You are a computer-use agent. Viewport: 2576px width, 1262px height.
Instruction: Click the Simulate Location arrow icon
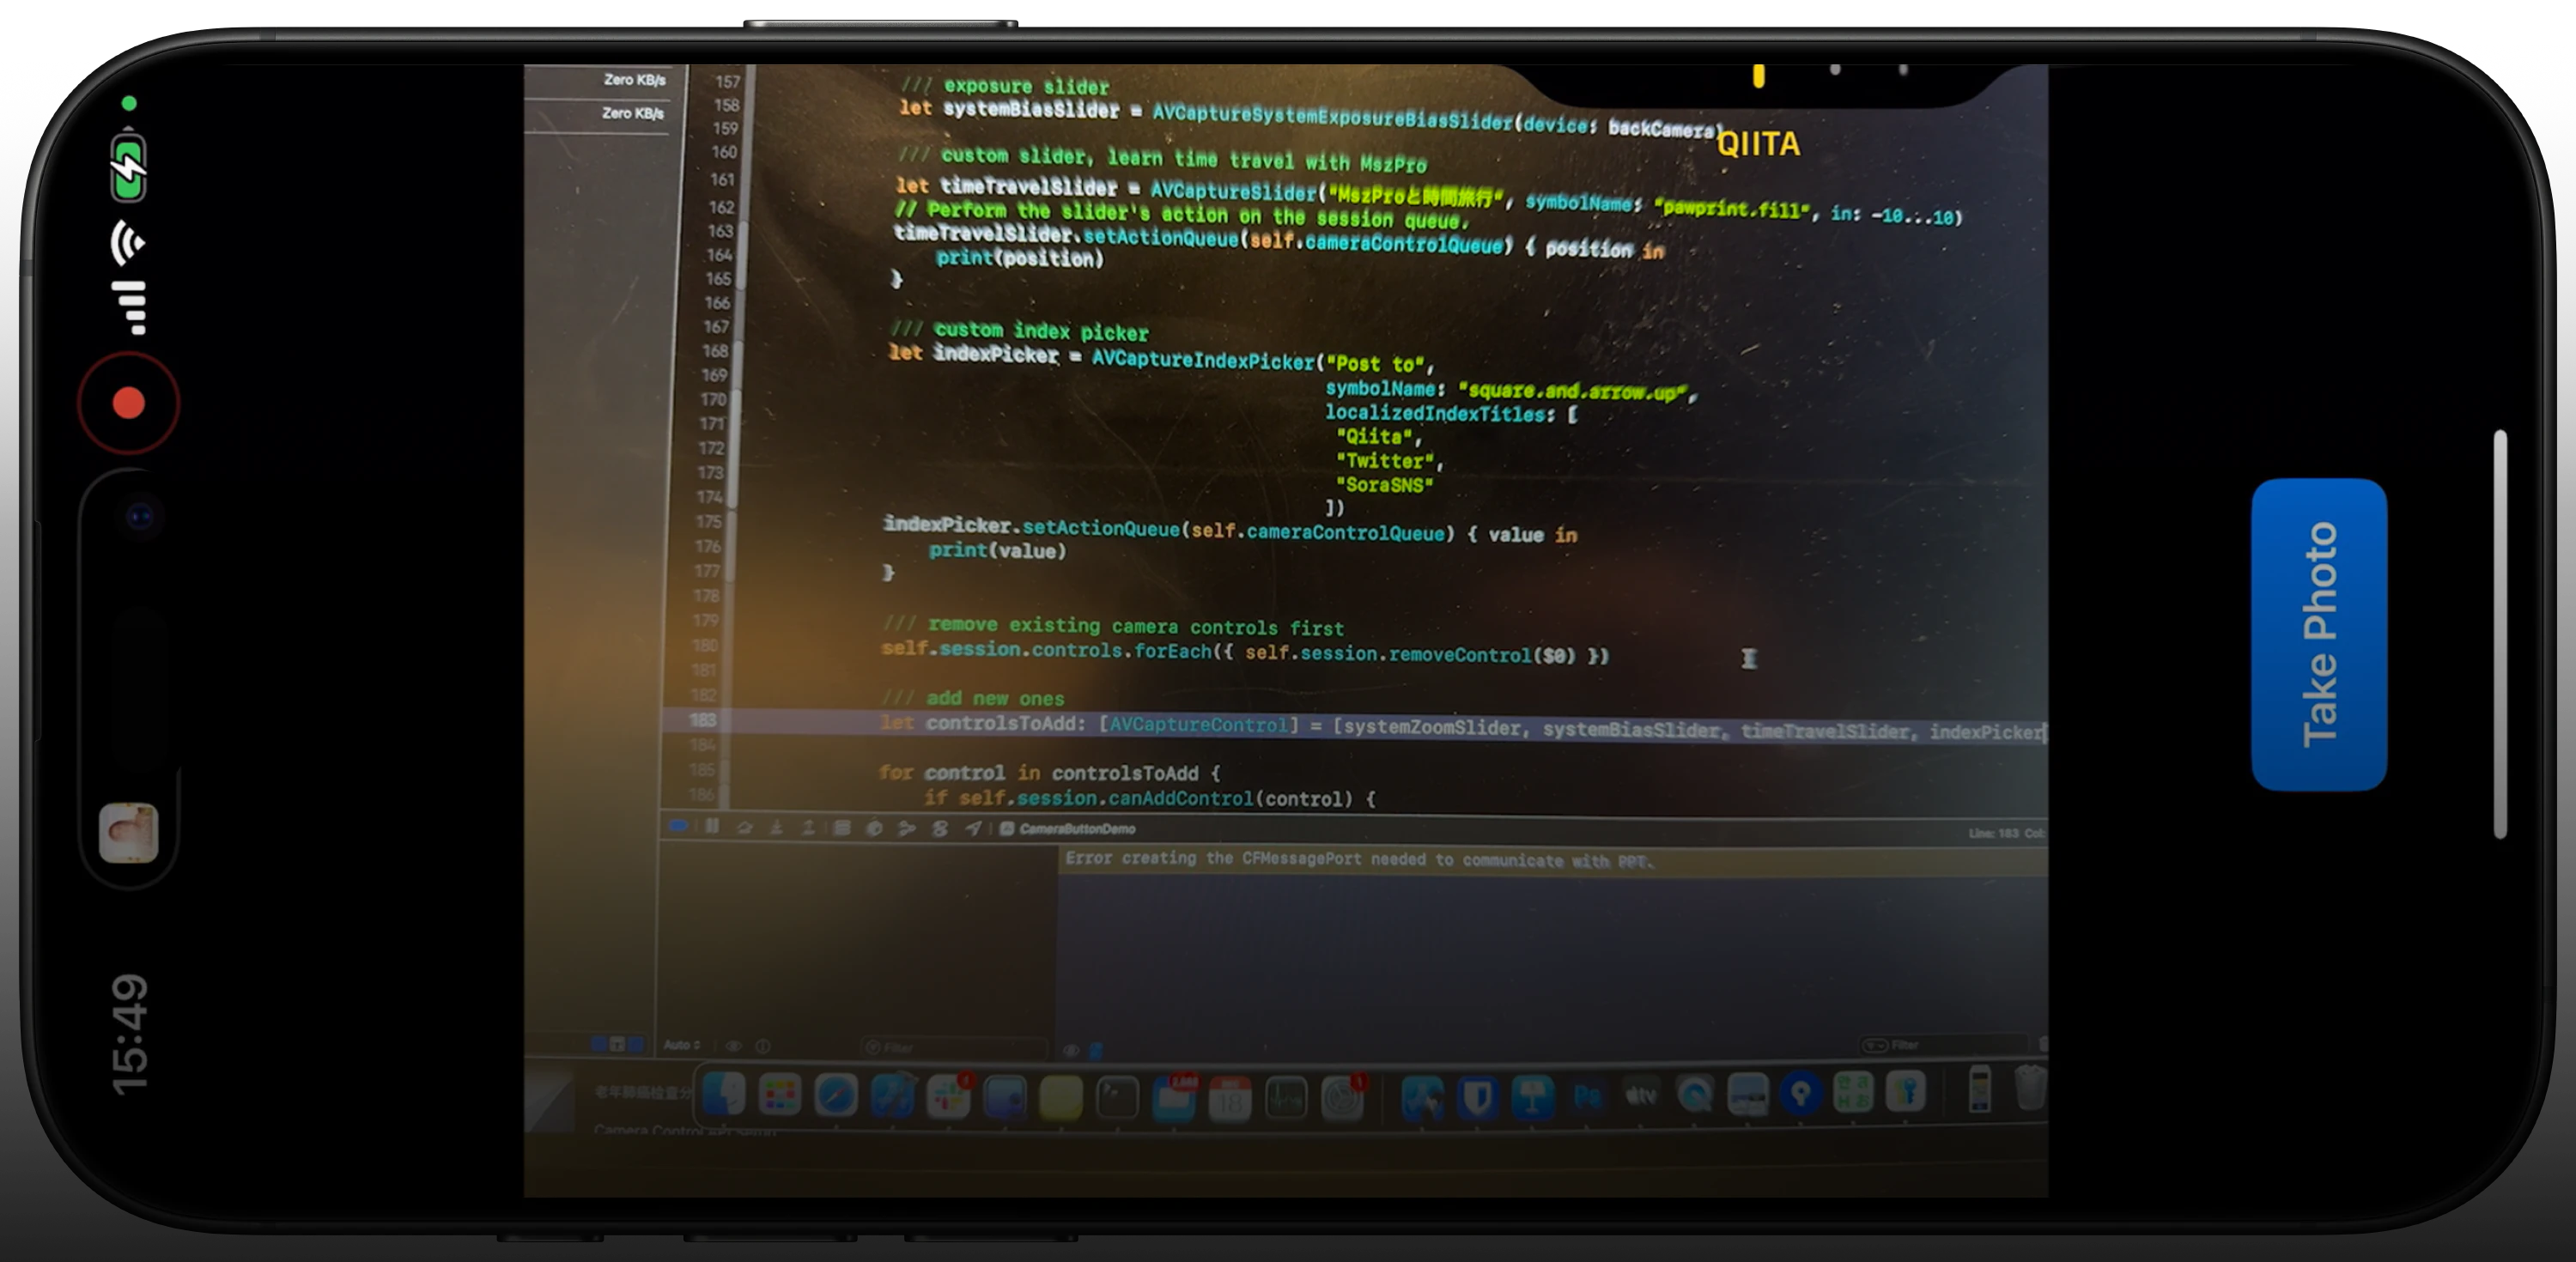[973, 828]
